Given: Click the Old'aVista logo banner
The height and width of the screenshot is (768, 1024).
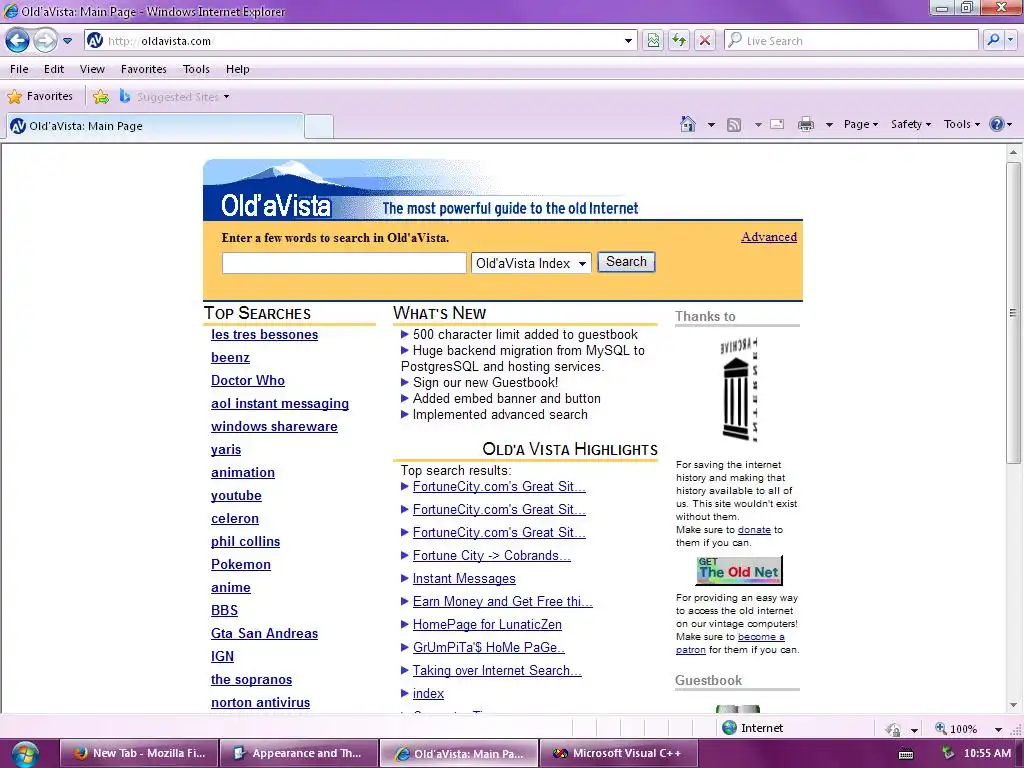Looking at the screenshot, I should tap(421, 190).
